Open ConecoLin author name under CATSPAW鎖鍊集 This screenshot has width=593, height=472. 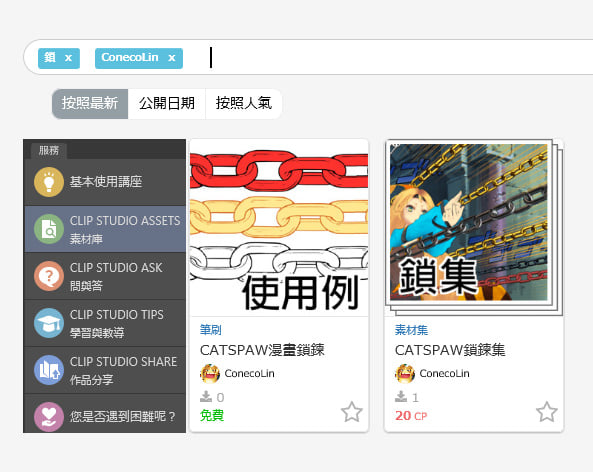click(x=444, y=374)
